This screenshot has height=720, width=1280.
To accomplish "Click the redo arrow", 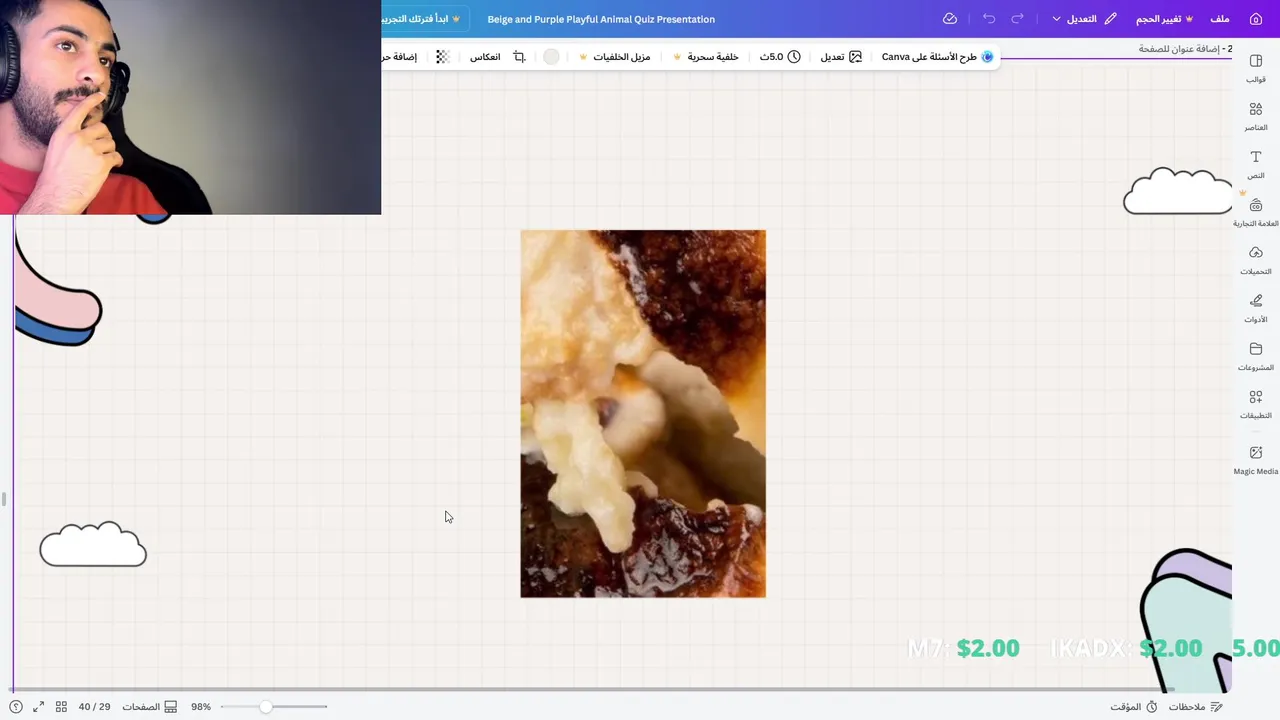I will tap(1018, 19).
